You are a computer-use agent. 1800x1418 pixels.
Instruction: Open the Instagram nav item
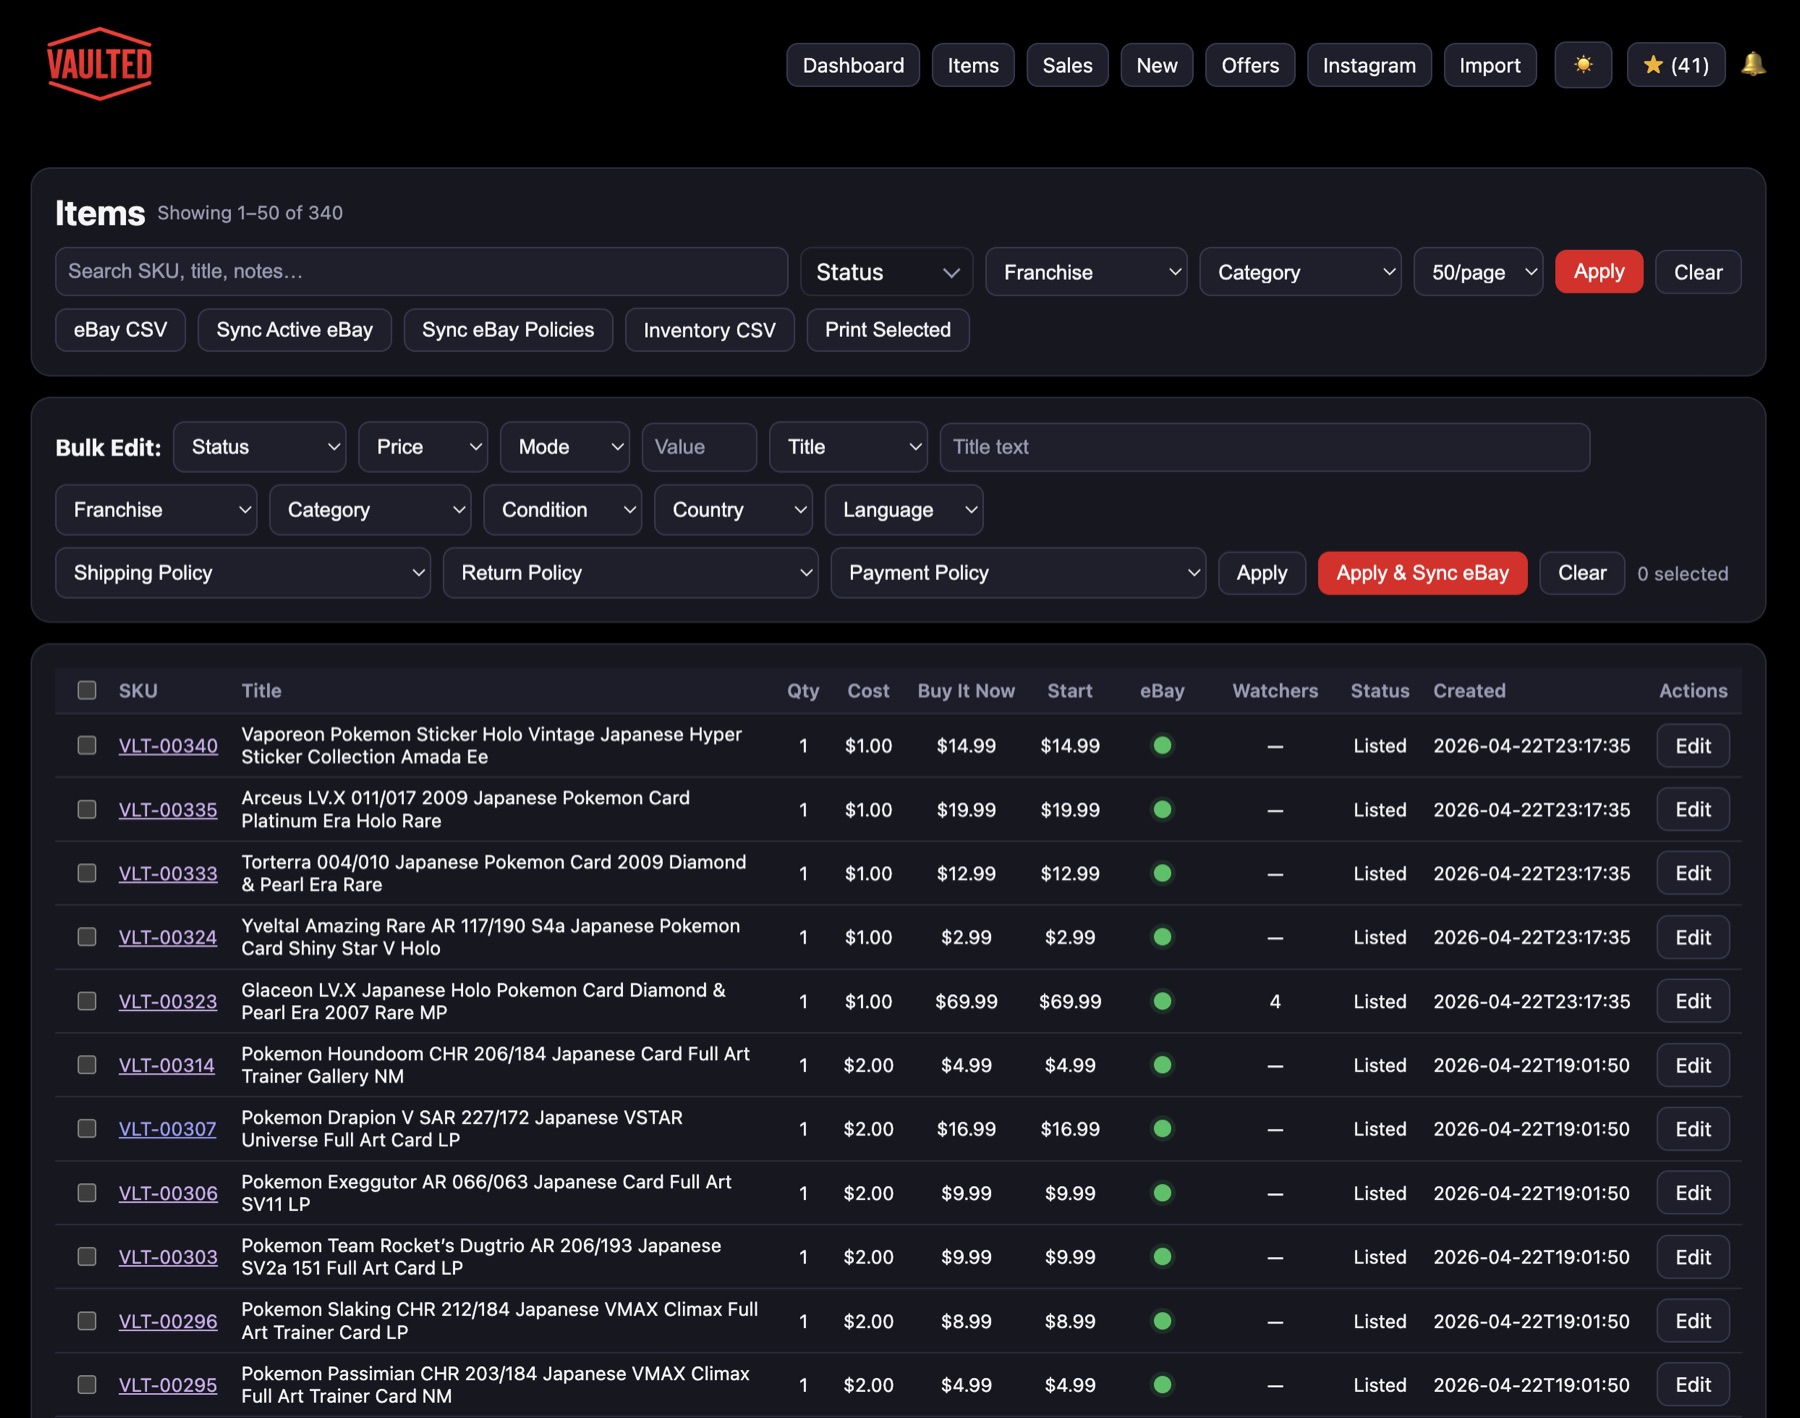click(1369, 65)
